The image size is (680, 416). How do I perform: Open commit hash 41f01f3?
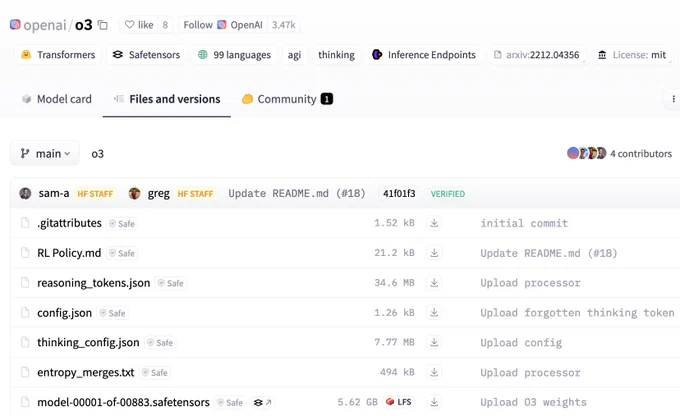coord(399,193)
